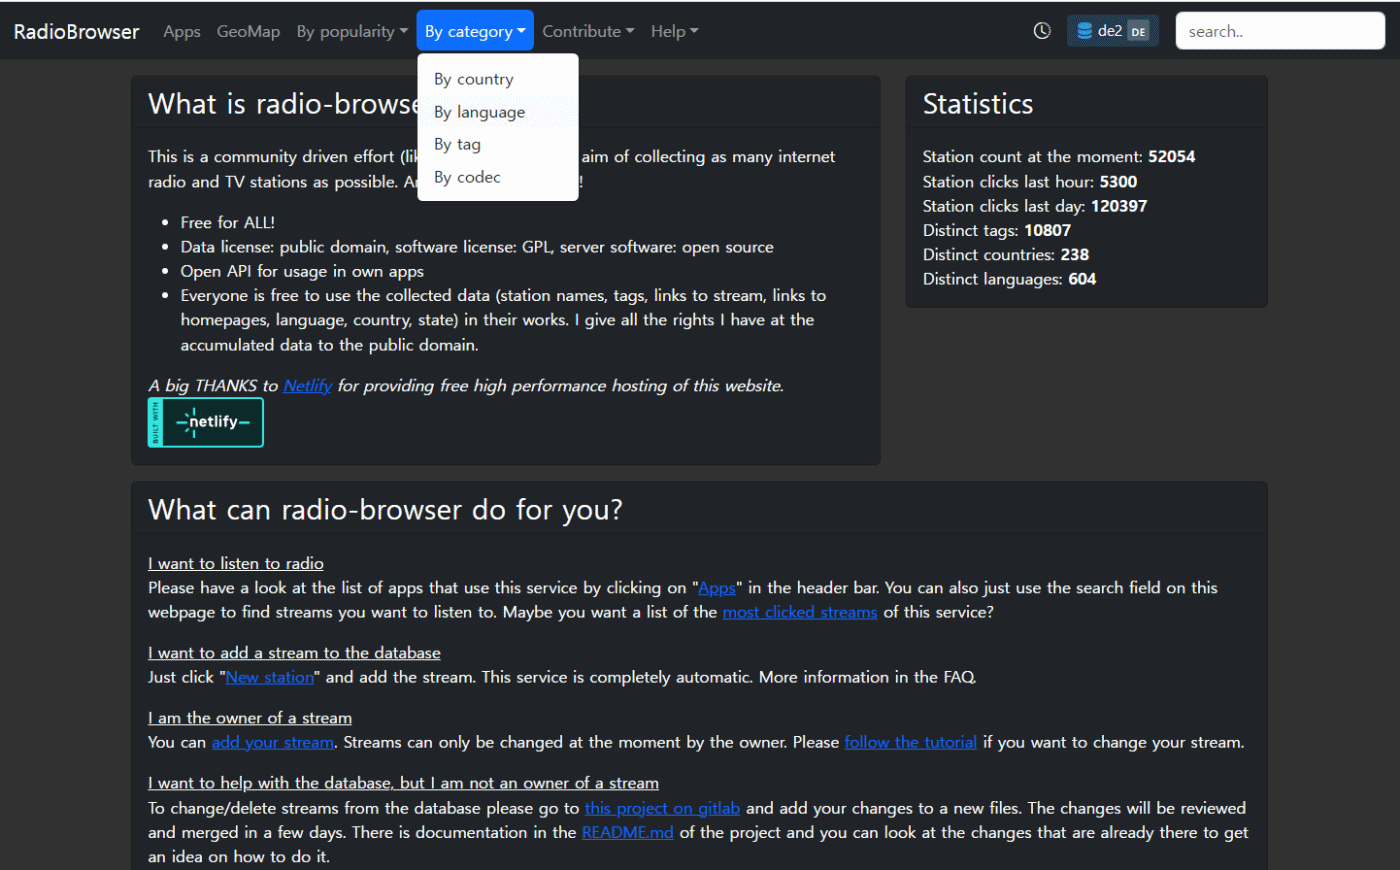Select By country from the menu

point(474,79)
